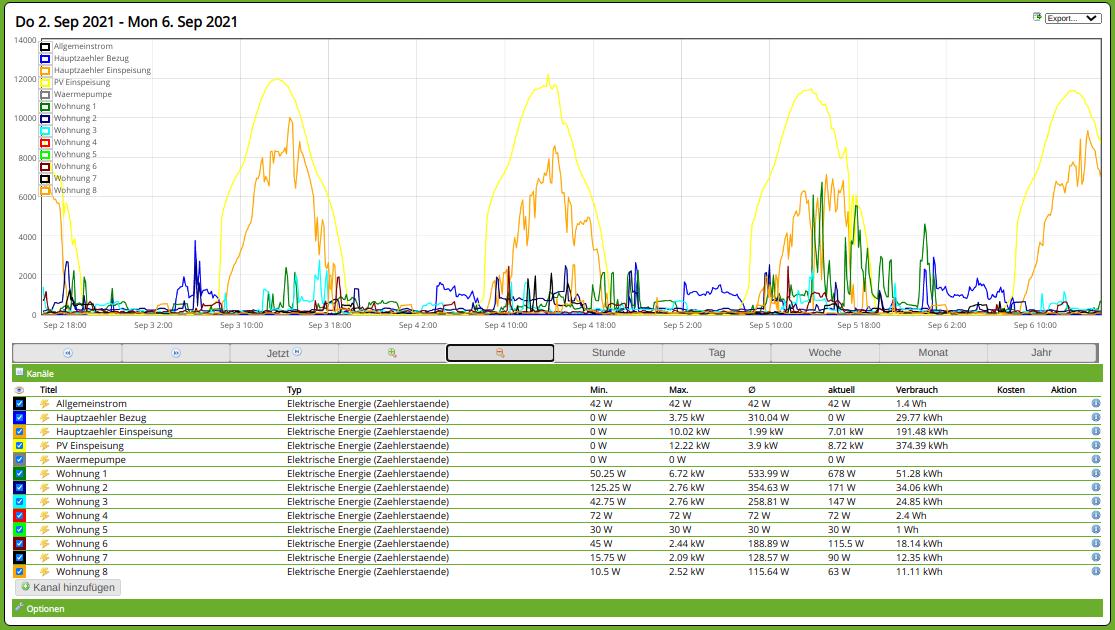Collapse the Kanäle section
The image size is (1115, 630).
coord(558,373)
